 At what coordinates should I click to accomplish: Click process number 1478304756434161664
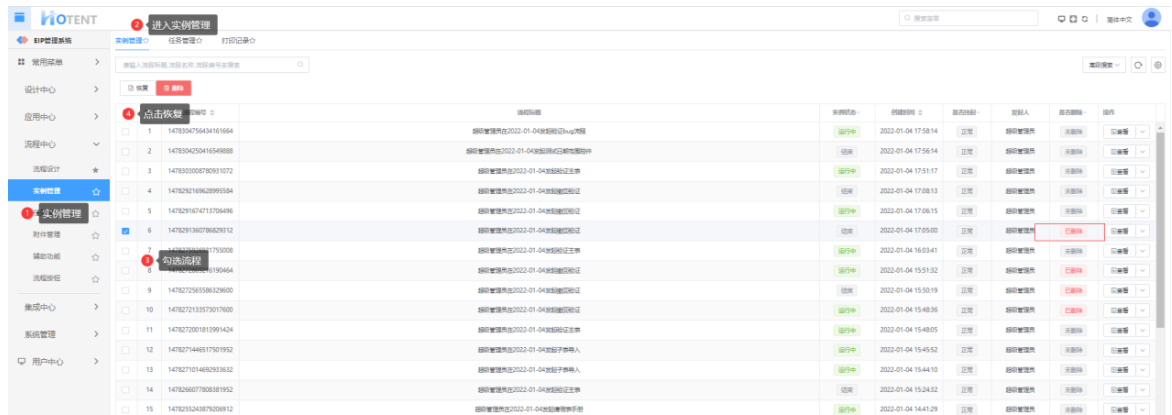(x=200, y=131)
